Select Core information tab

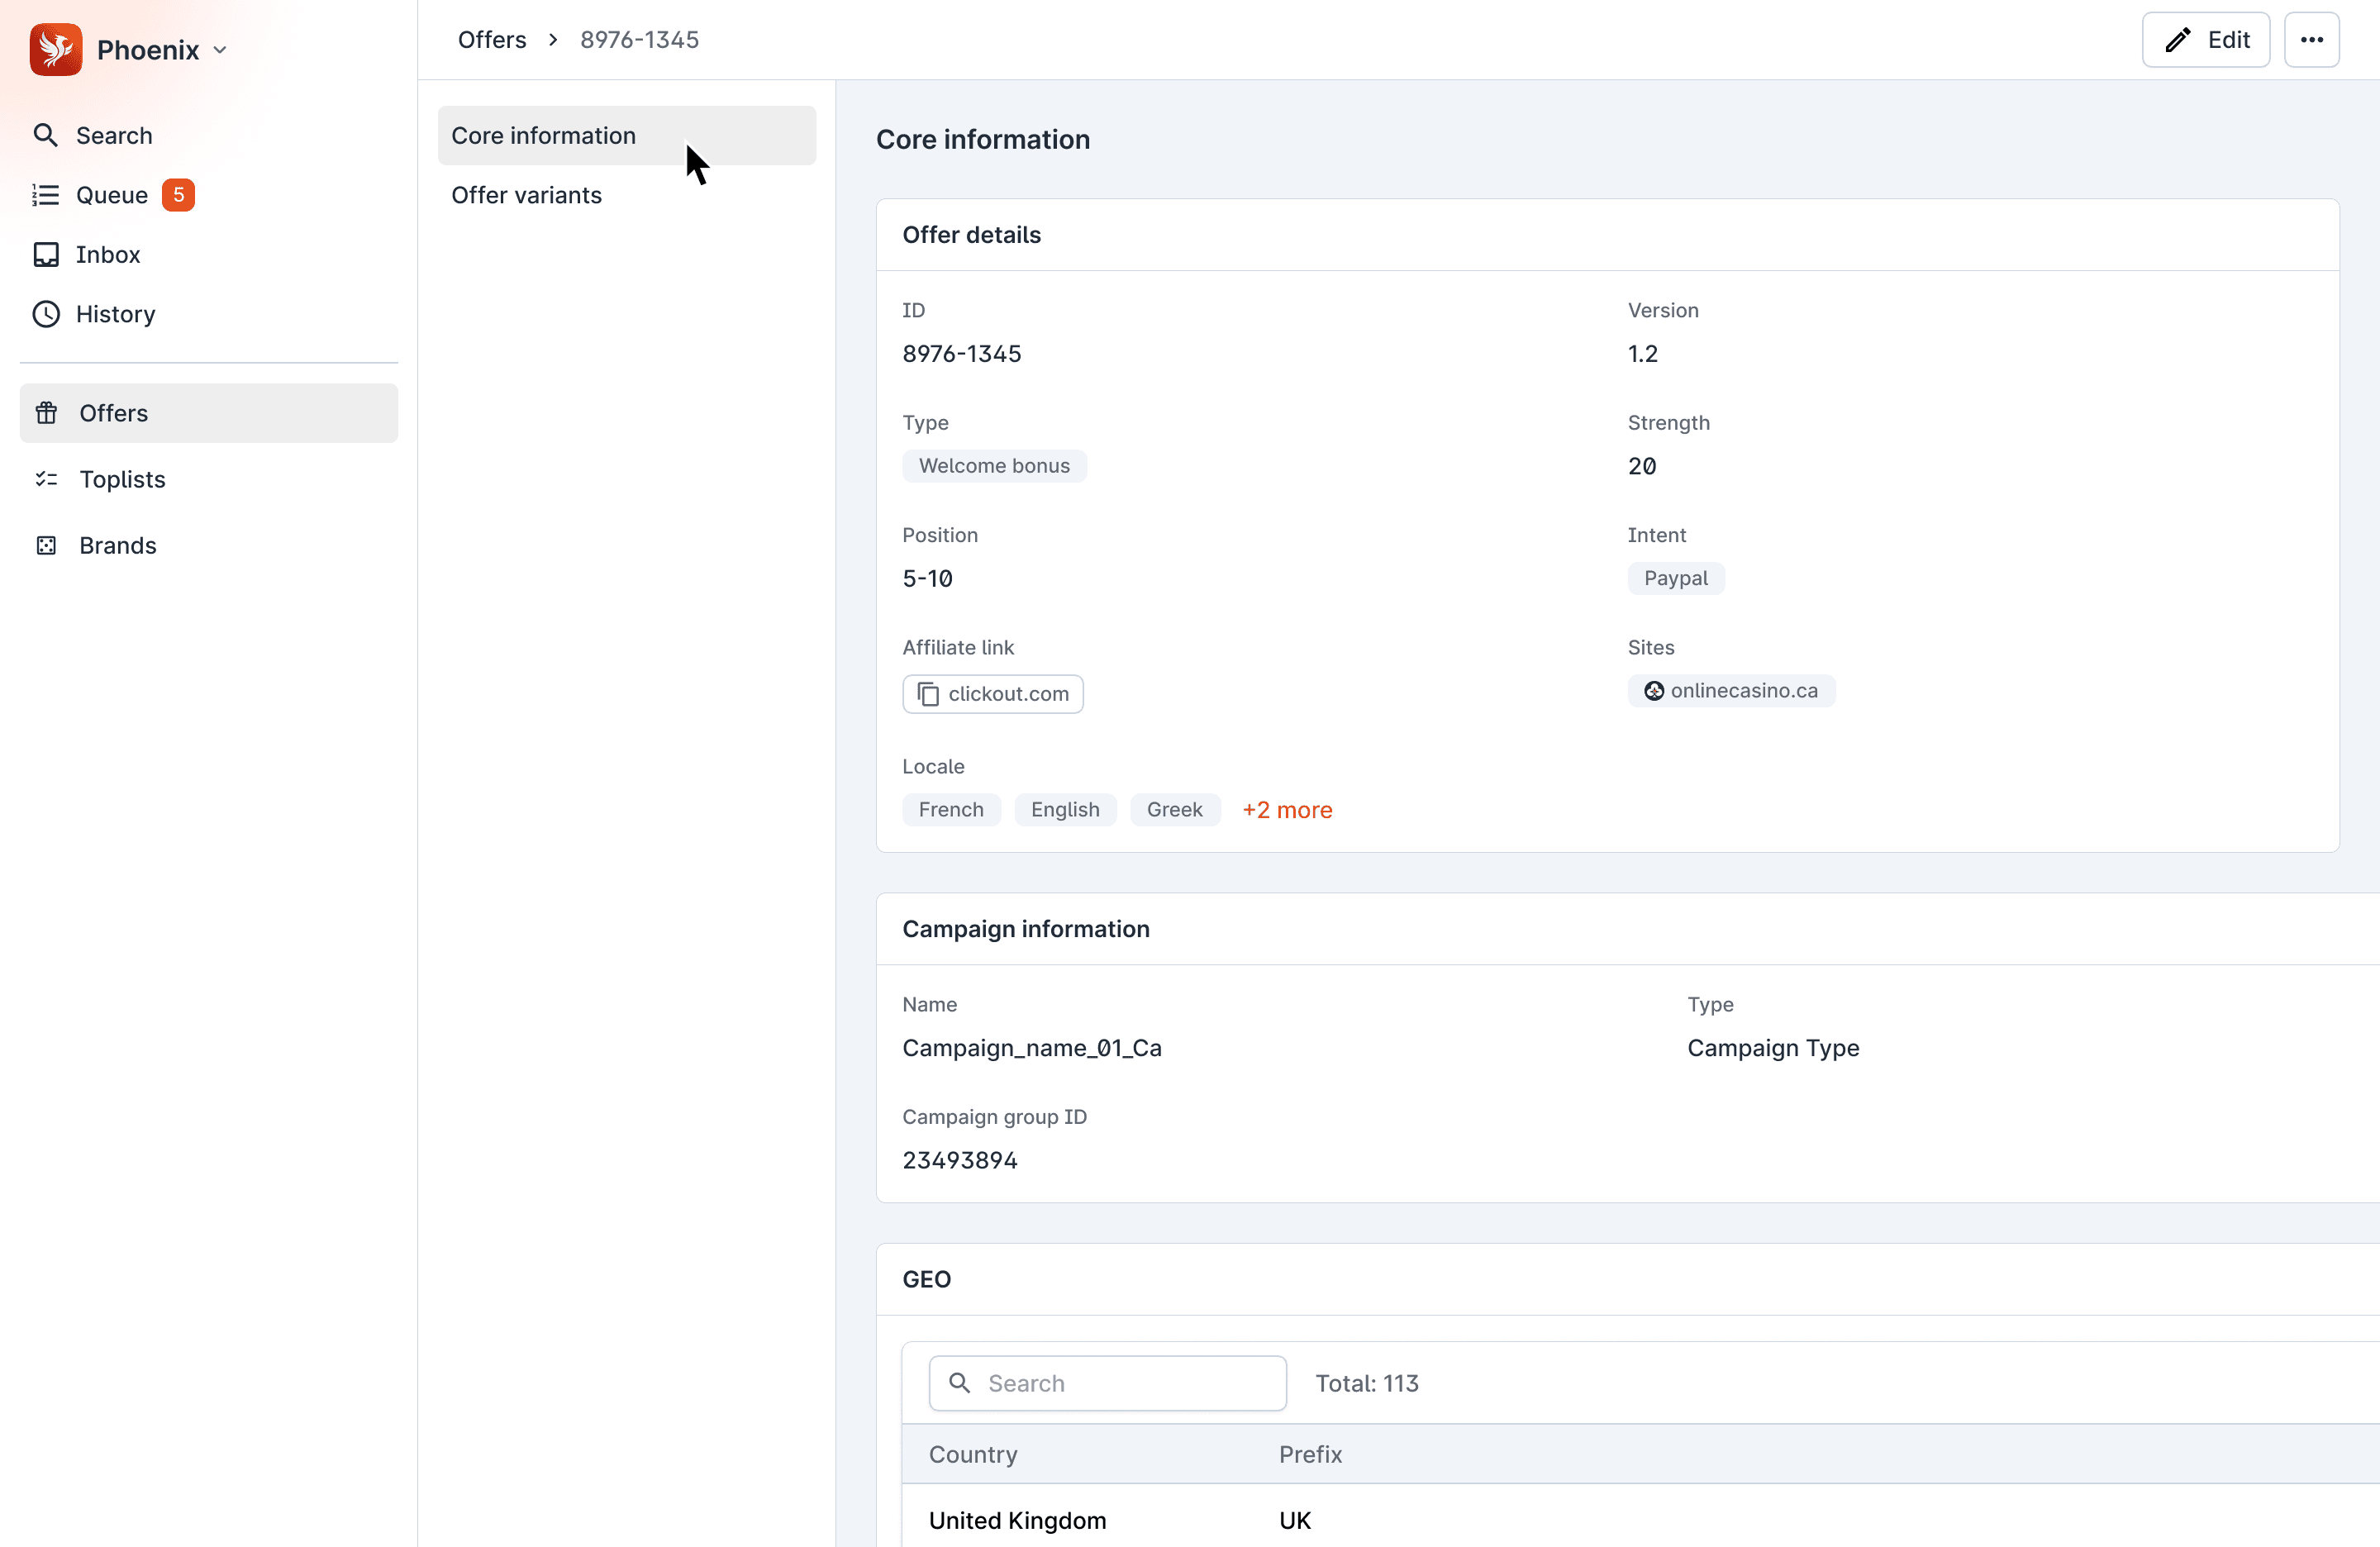point(543,135)
